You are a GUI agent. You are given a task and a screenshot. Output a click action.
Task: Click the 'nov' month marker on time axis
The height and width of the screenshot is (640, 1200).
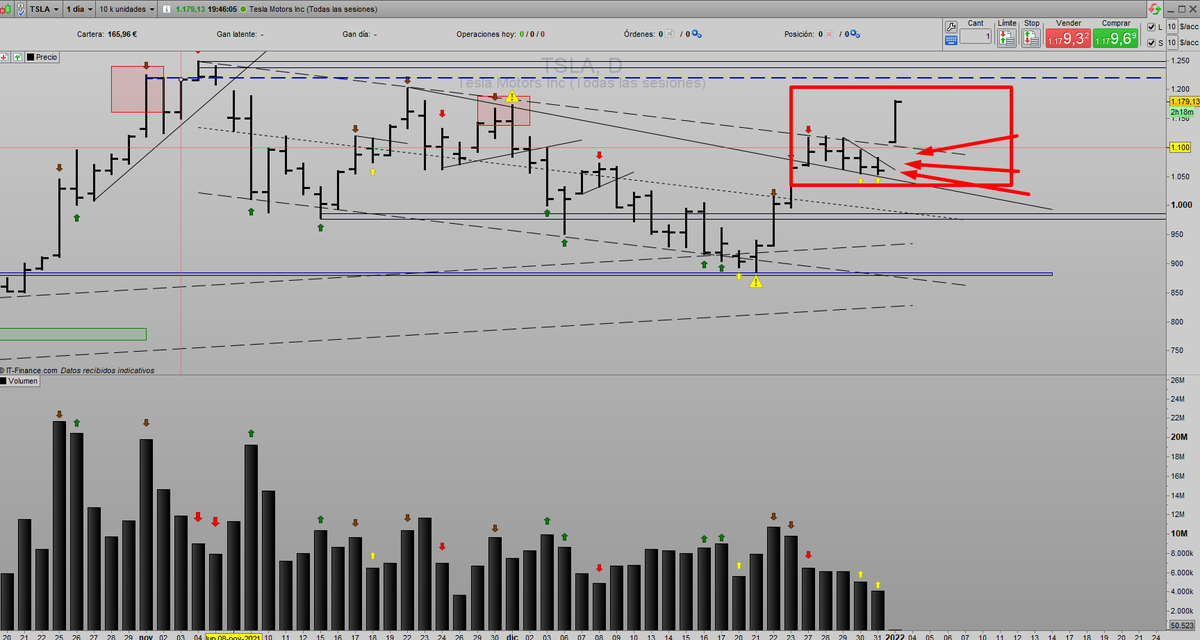click(x=145, y=635)
